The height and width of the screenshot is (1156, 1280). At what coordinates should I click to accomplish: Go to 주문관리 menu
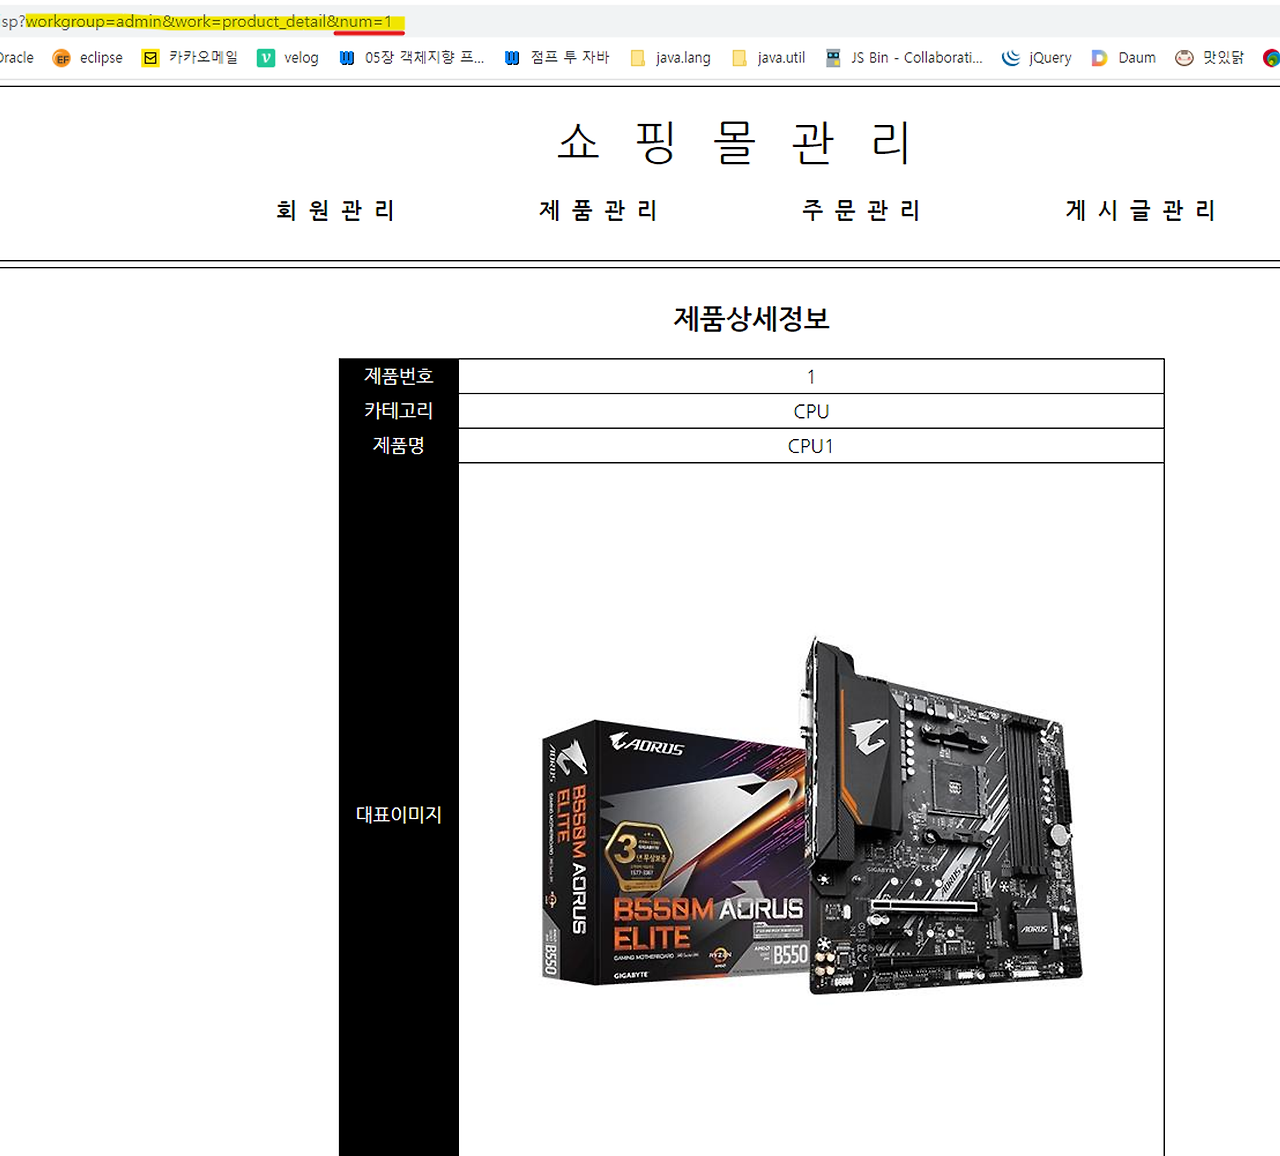point(861,210)
